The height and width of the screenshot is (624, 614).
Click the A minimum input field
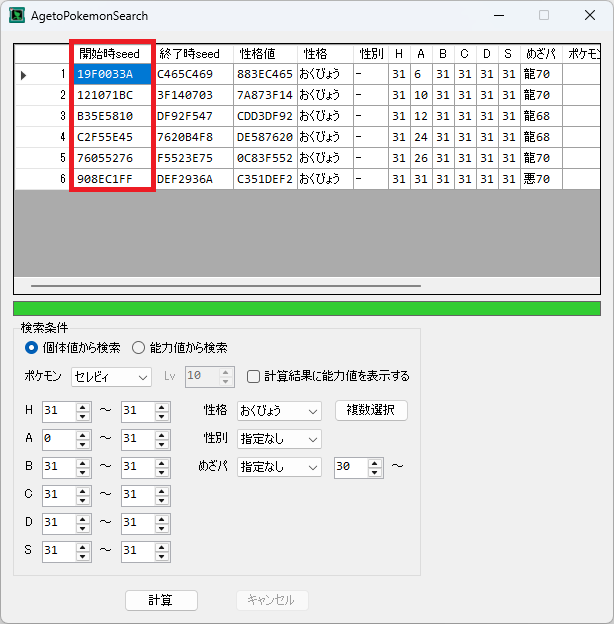click(x=59, y=439)
